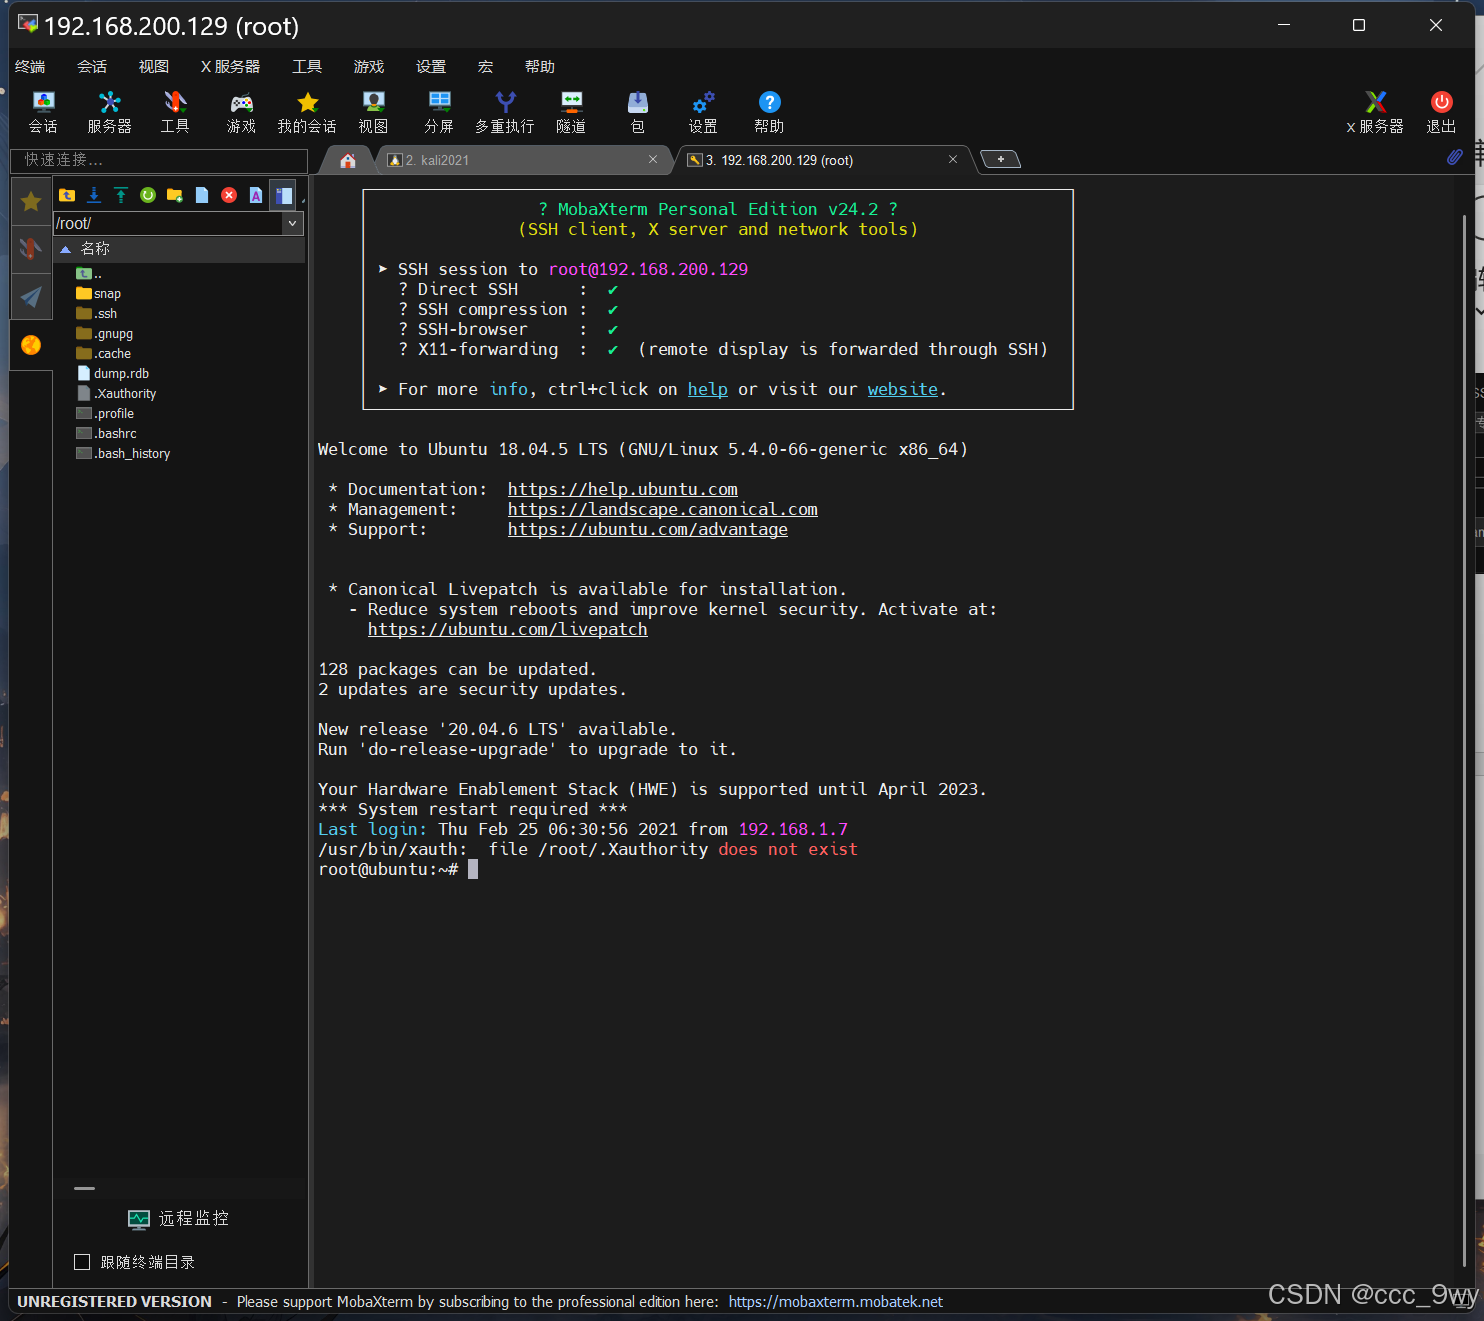Open 多重执行 (MultiExec) toolbar icon
Viewport: 1484px width, 1321px height.
[505, 112]
